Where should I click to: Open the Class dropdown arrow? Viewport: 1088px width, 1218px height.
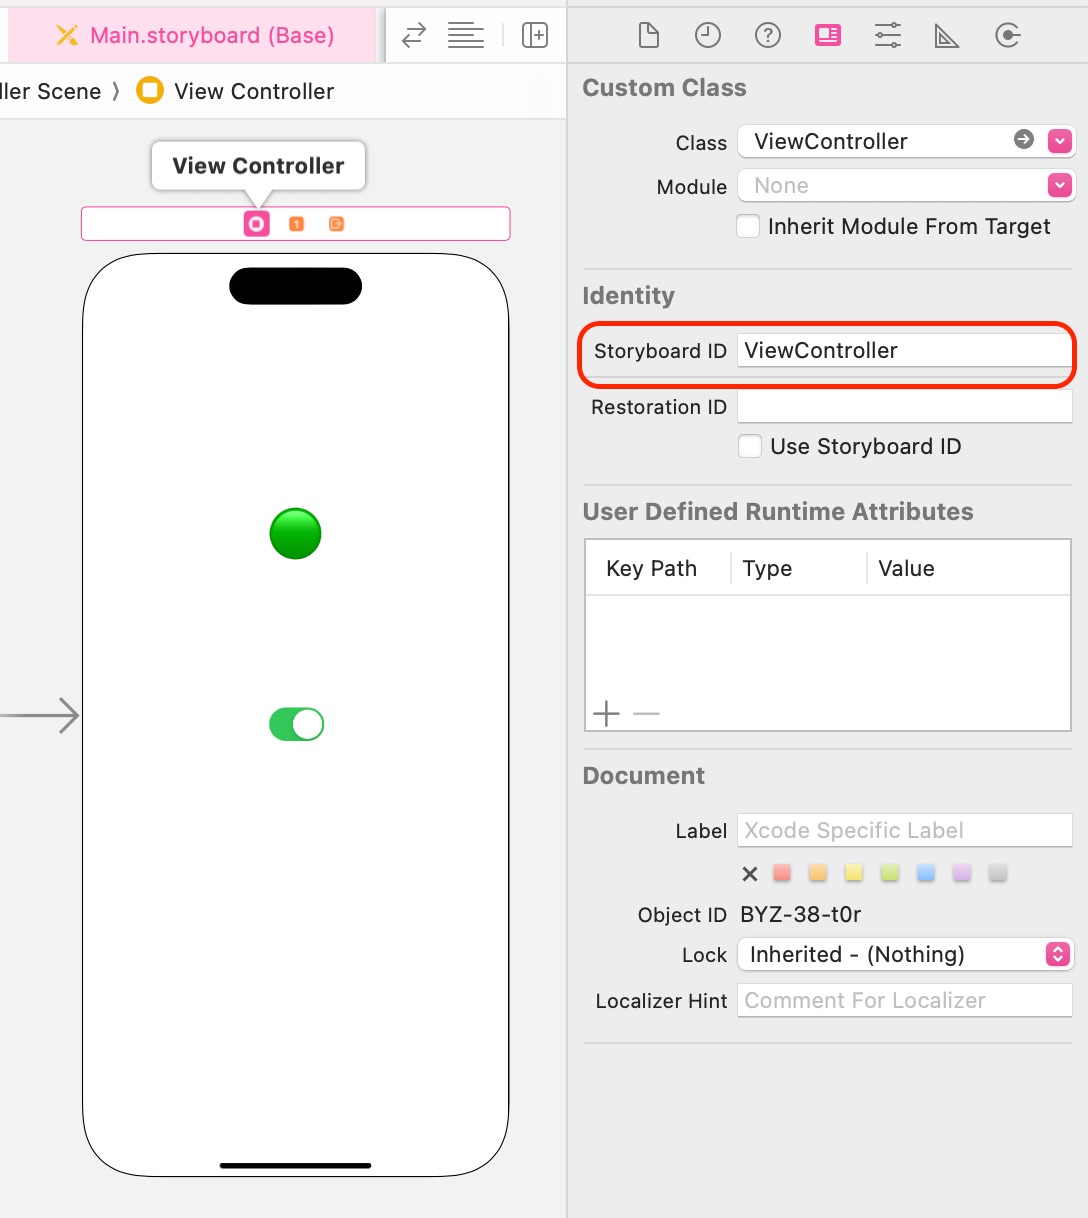coord(1059,141)
